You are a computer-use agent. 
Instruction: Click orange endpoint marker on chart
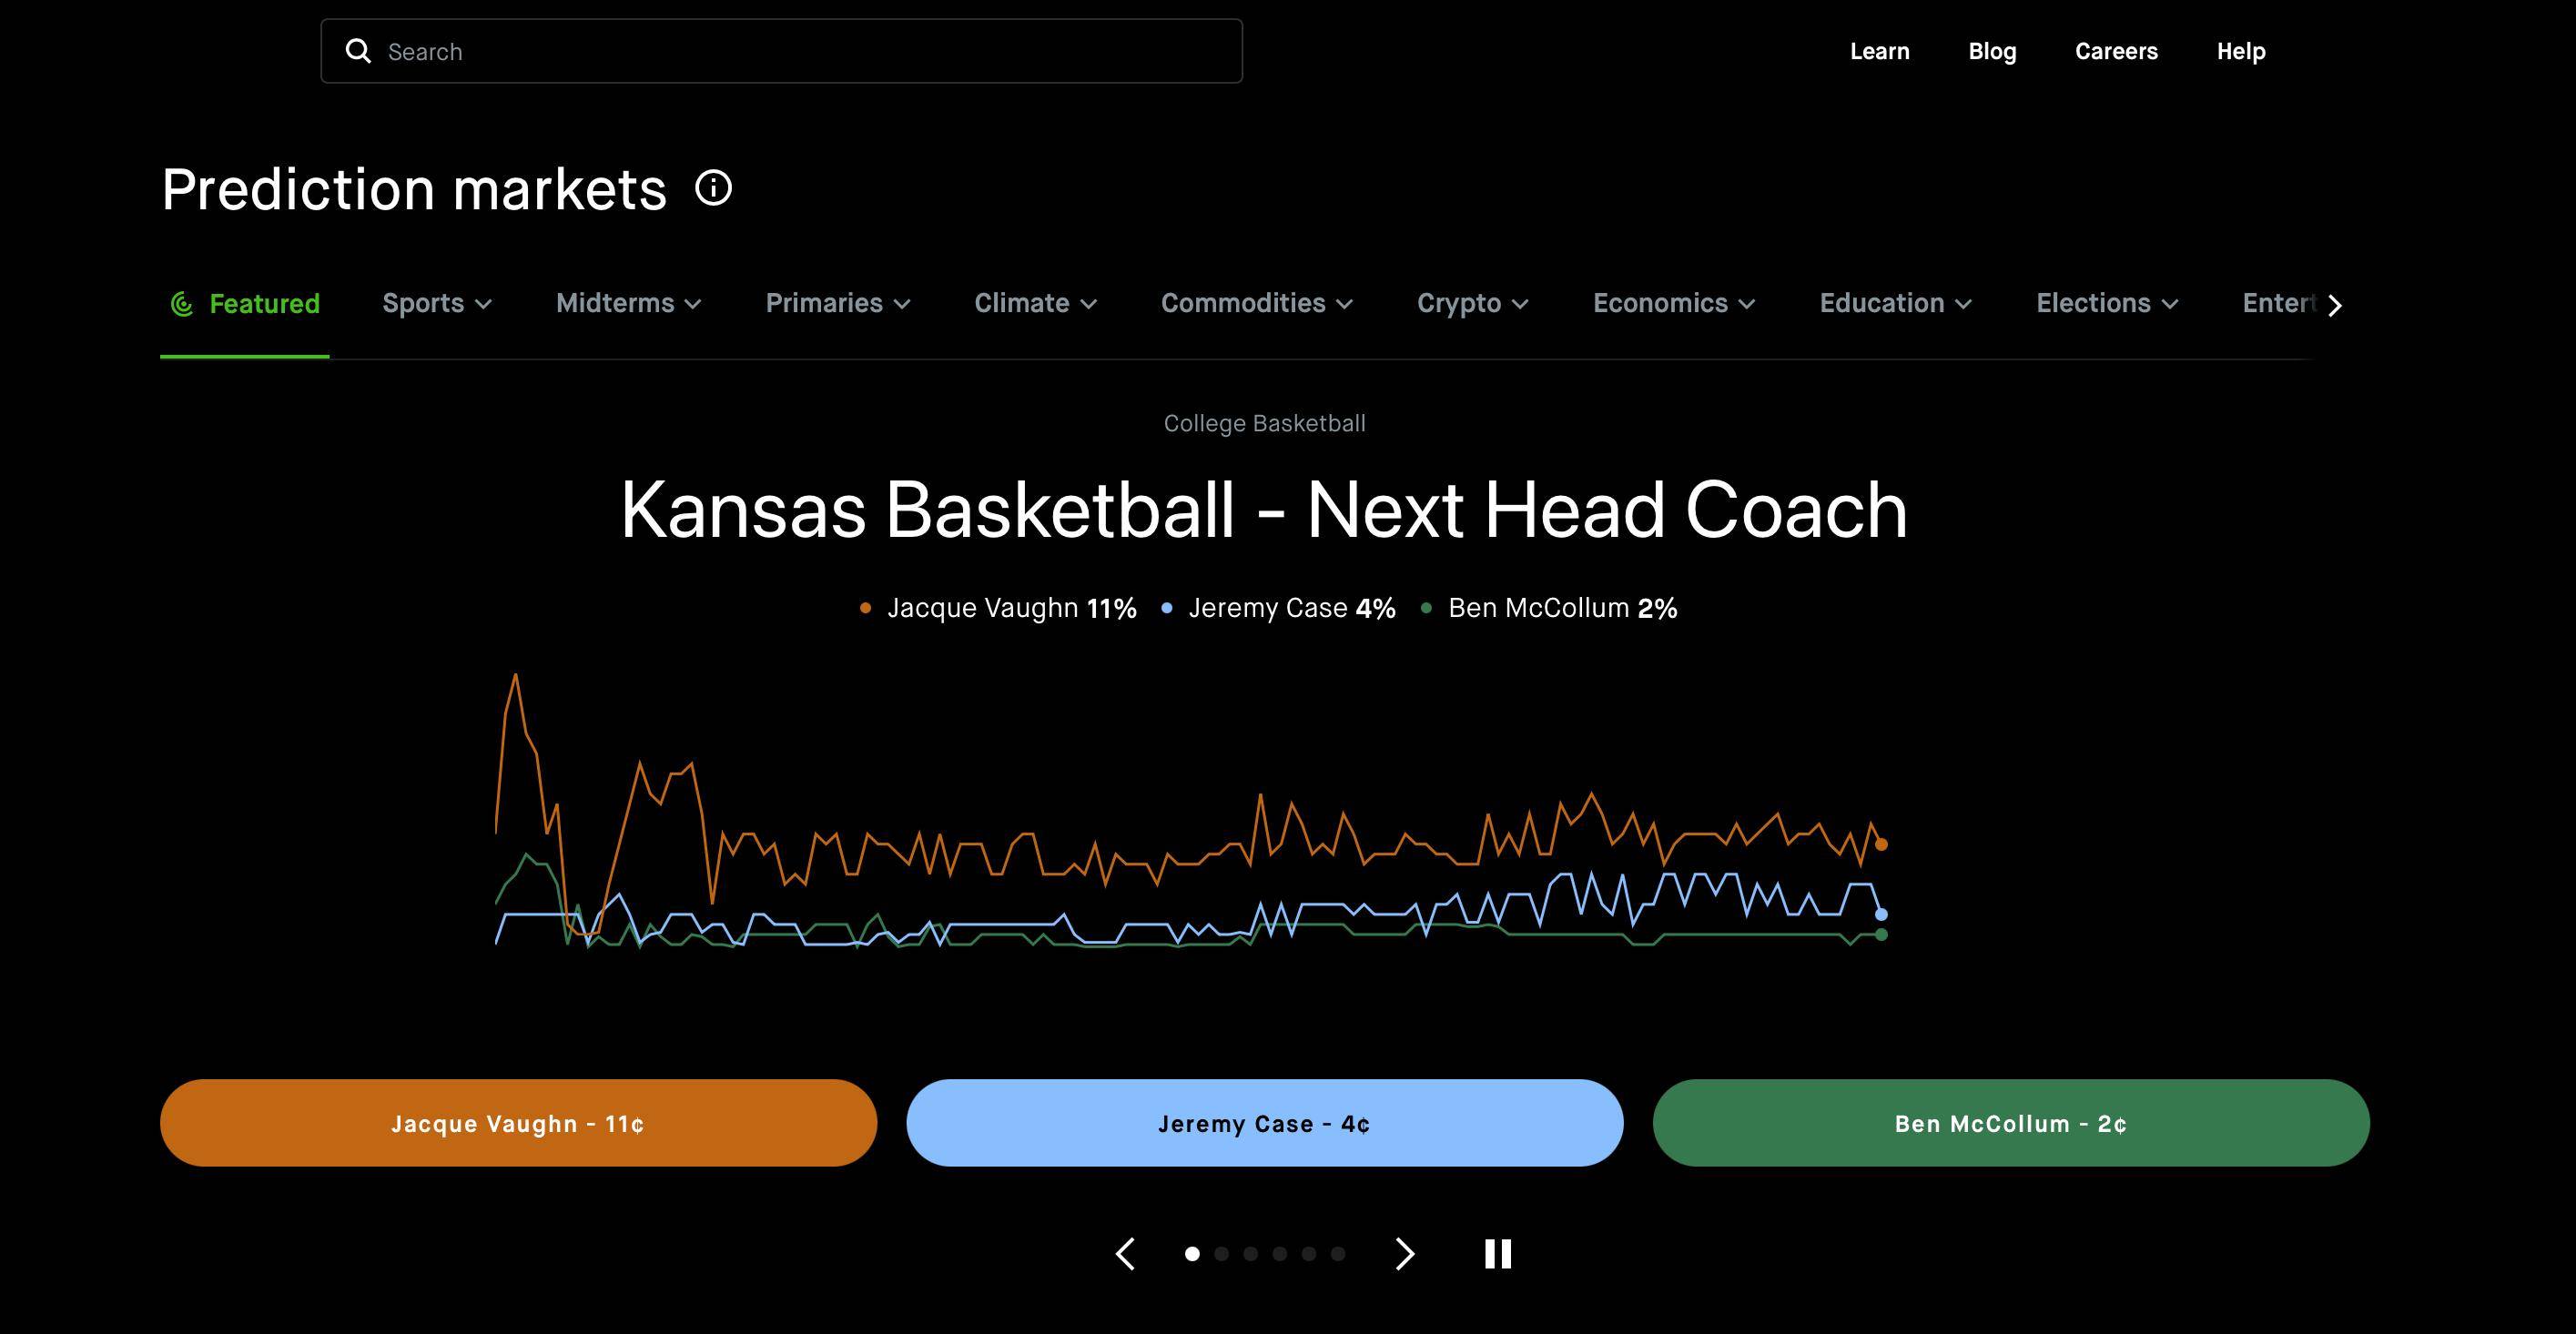(x=1881, y=845)
